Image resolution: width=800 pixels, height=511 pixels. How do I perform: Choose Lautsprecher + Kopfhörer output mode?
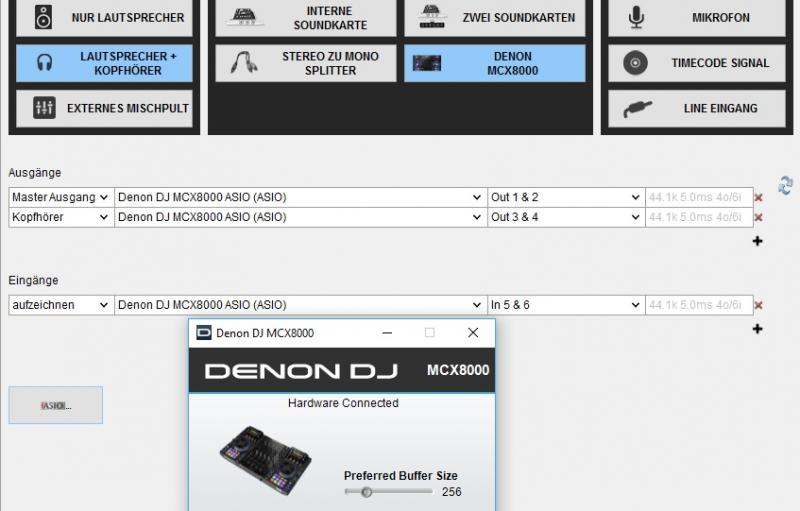[x=104, y=63]
